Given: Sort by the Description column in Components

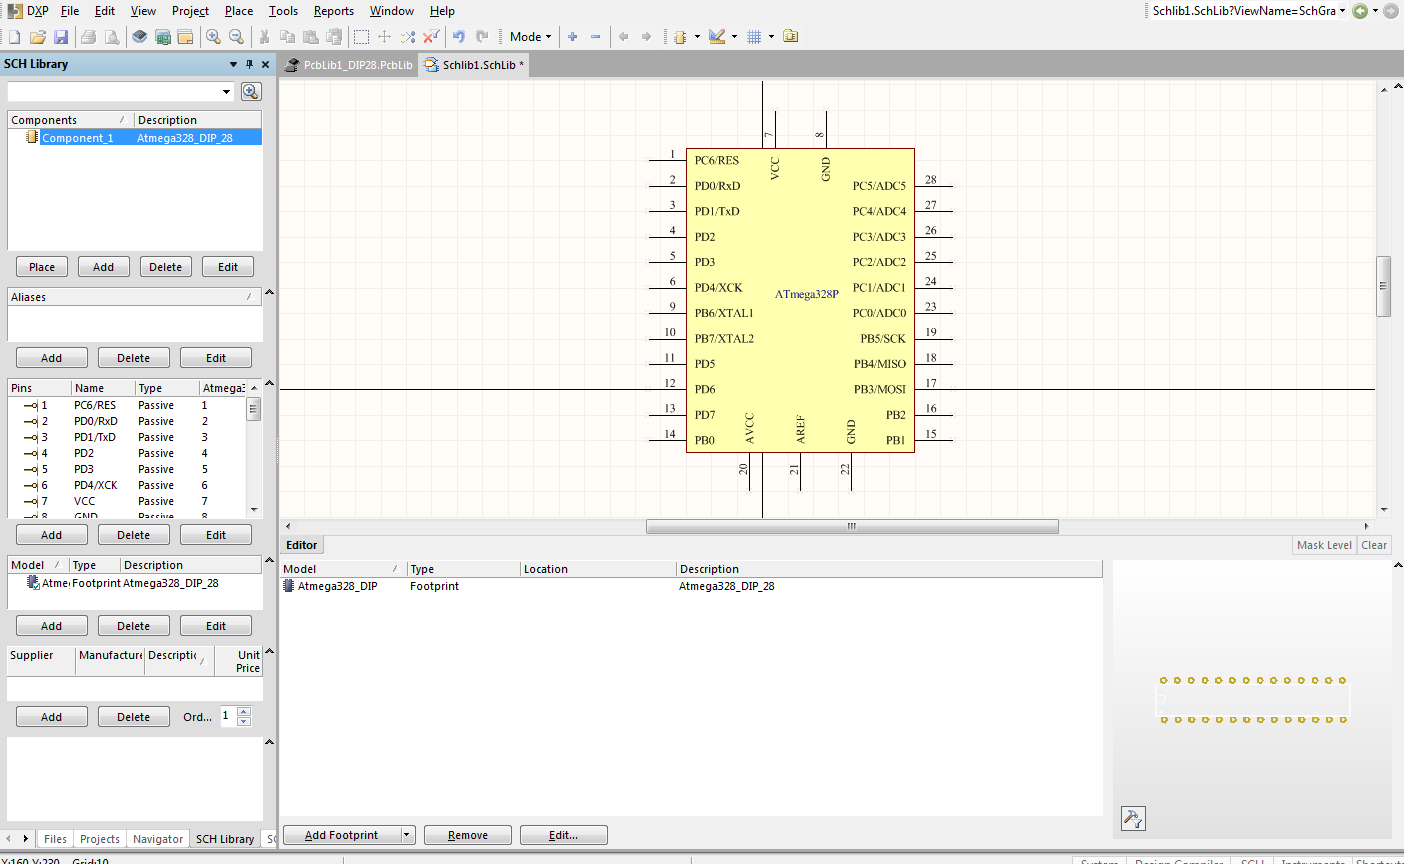Looking at the screenshot, I should (x=197, y=120).
